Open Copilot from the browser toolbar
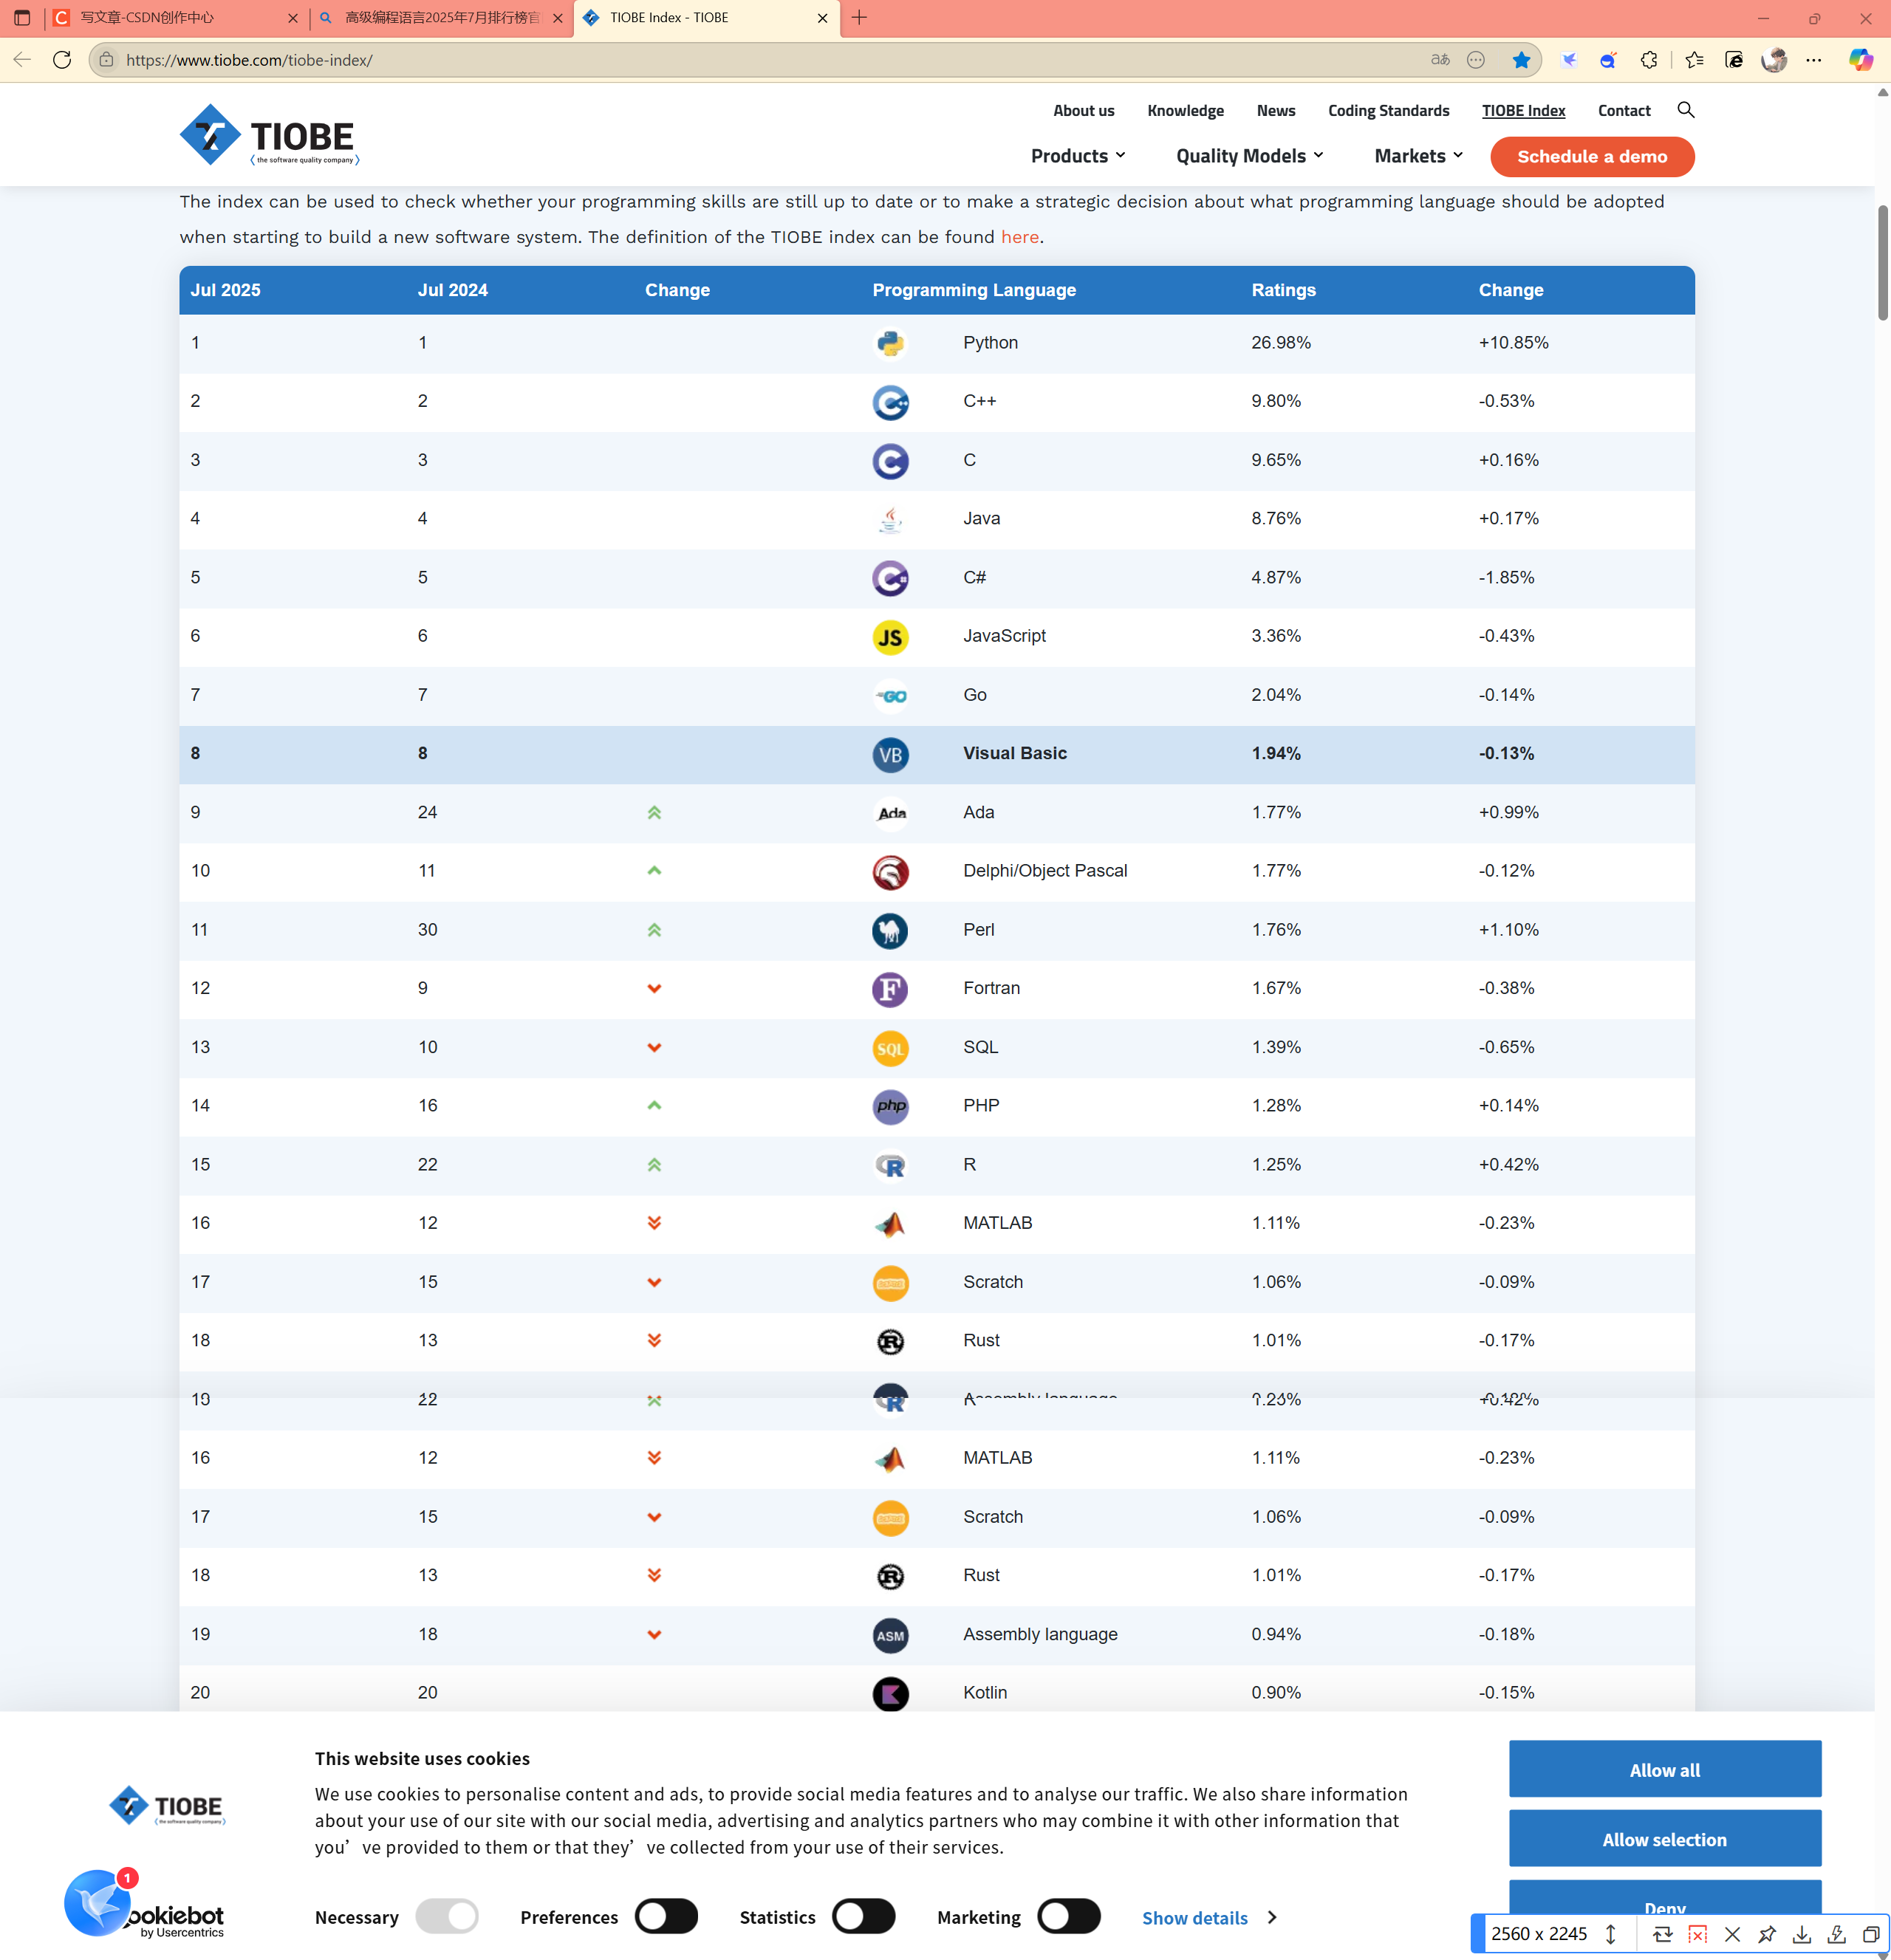Image resolution: width=1891 pixels, height=1960 pixels. click(1860, 60)
